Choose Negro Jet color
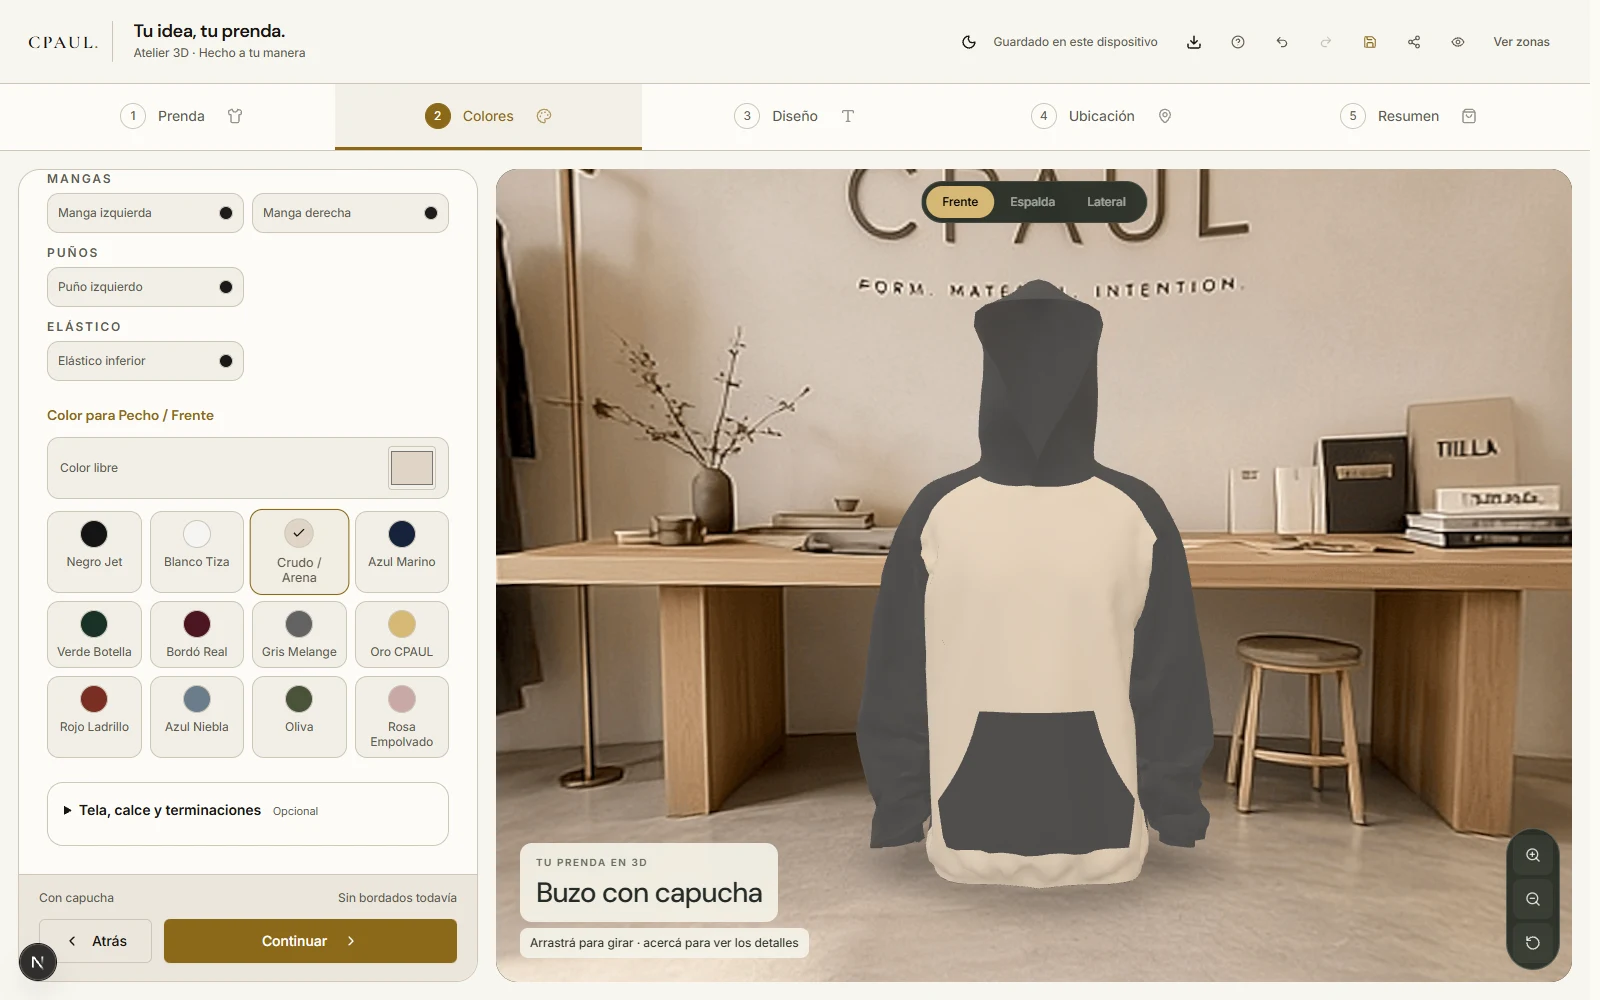This screenshot has height=1000, width=1600. coord(94,552)
